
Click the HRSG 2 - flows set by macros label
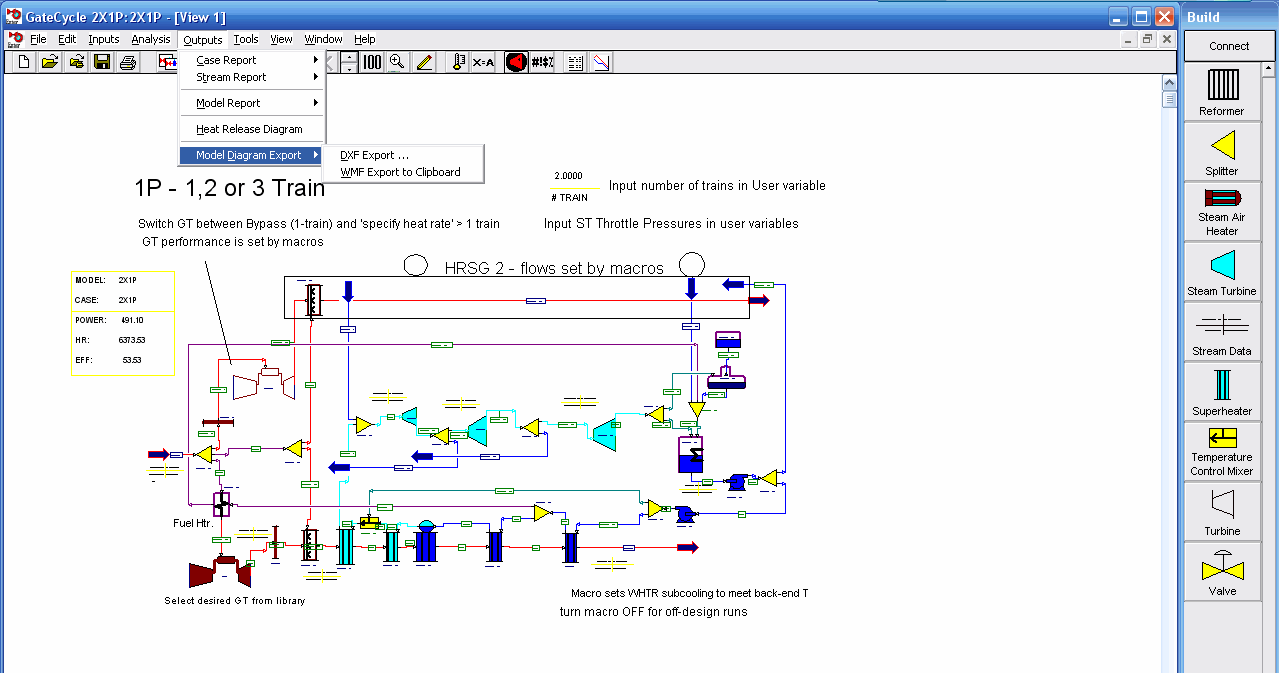click(553, 268)
